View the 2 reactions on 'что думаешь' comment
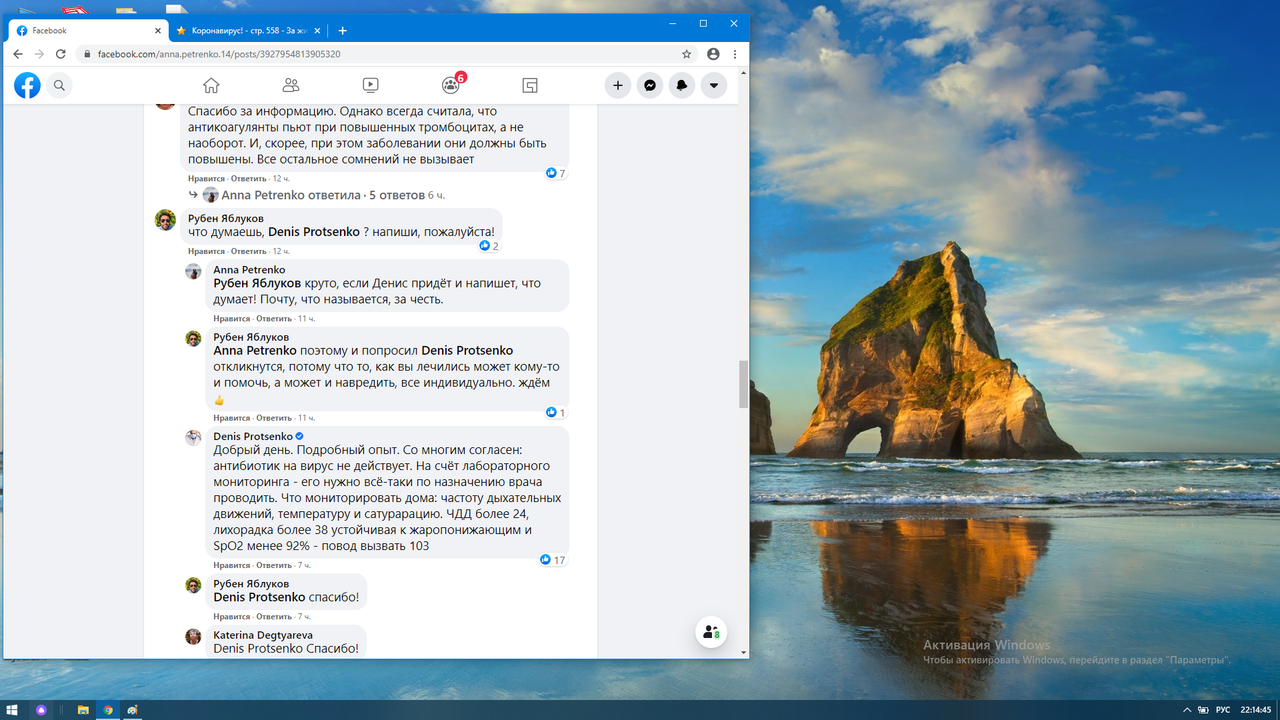This screenshot has height=720, width=1280. tap(489, 246)
